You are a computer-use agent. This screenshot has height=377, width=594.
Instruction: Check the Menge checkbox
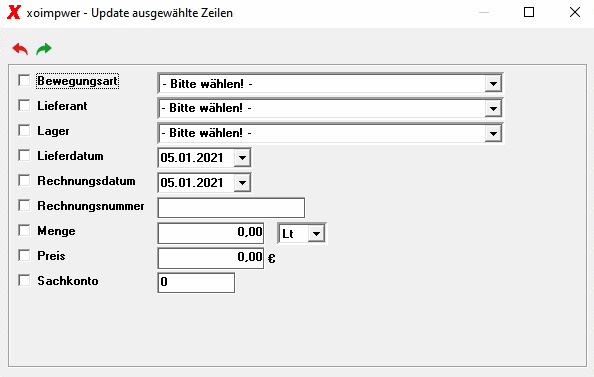[x=24, y=230]
